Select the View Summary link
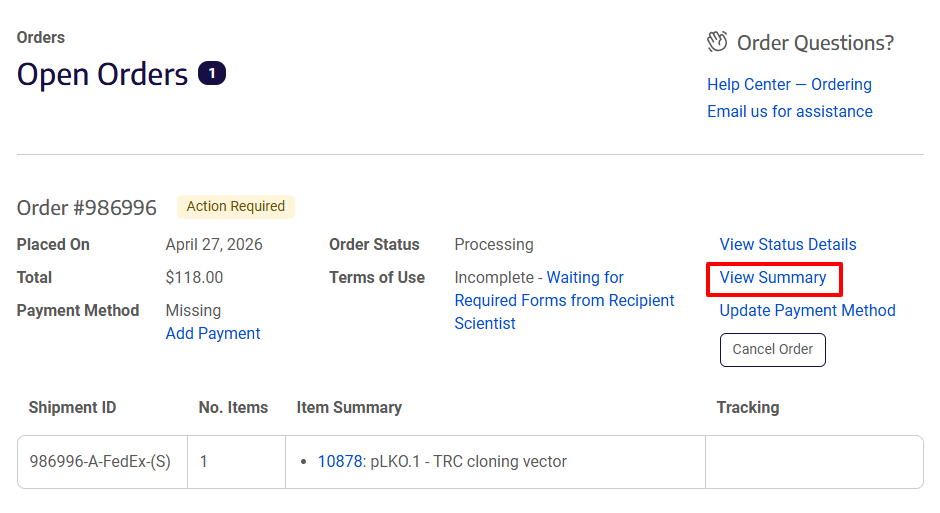Viewport: 940px width, 513px height. point(773,278)
